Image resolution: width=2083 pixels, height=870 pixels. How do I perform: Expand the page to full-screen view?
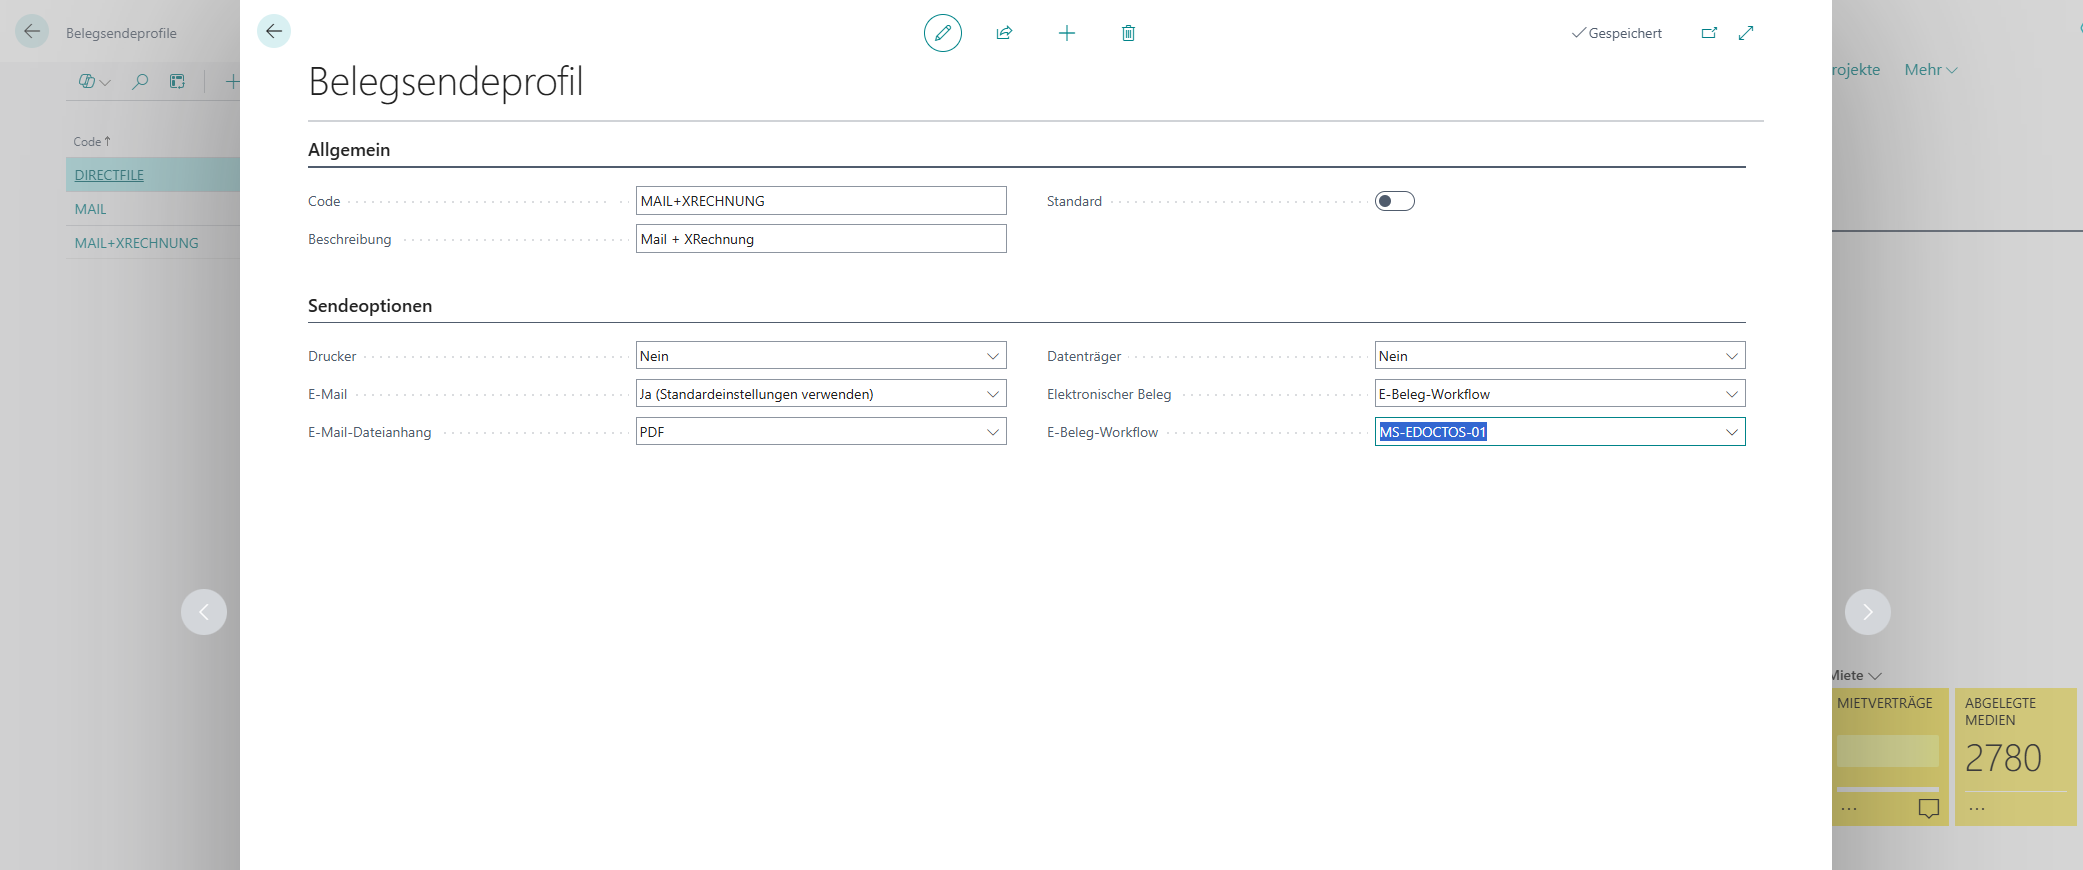[x=1746, y=33]
